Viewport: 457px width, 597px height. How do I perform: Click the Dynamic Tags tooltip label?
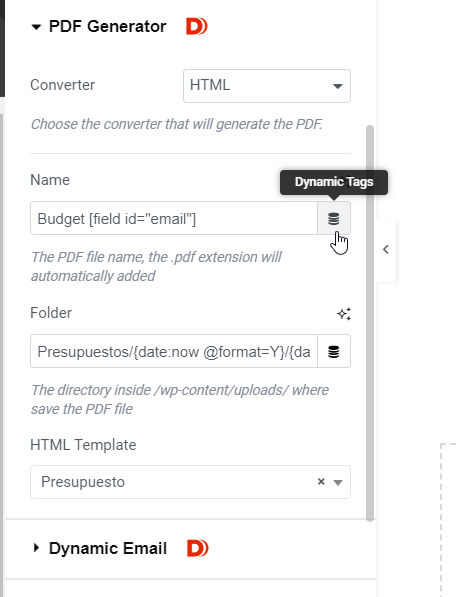coord(334,182)
